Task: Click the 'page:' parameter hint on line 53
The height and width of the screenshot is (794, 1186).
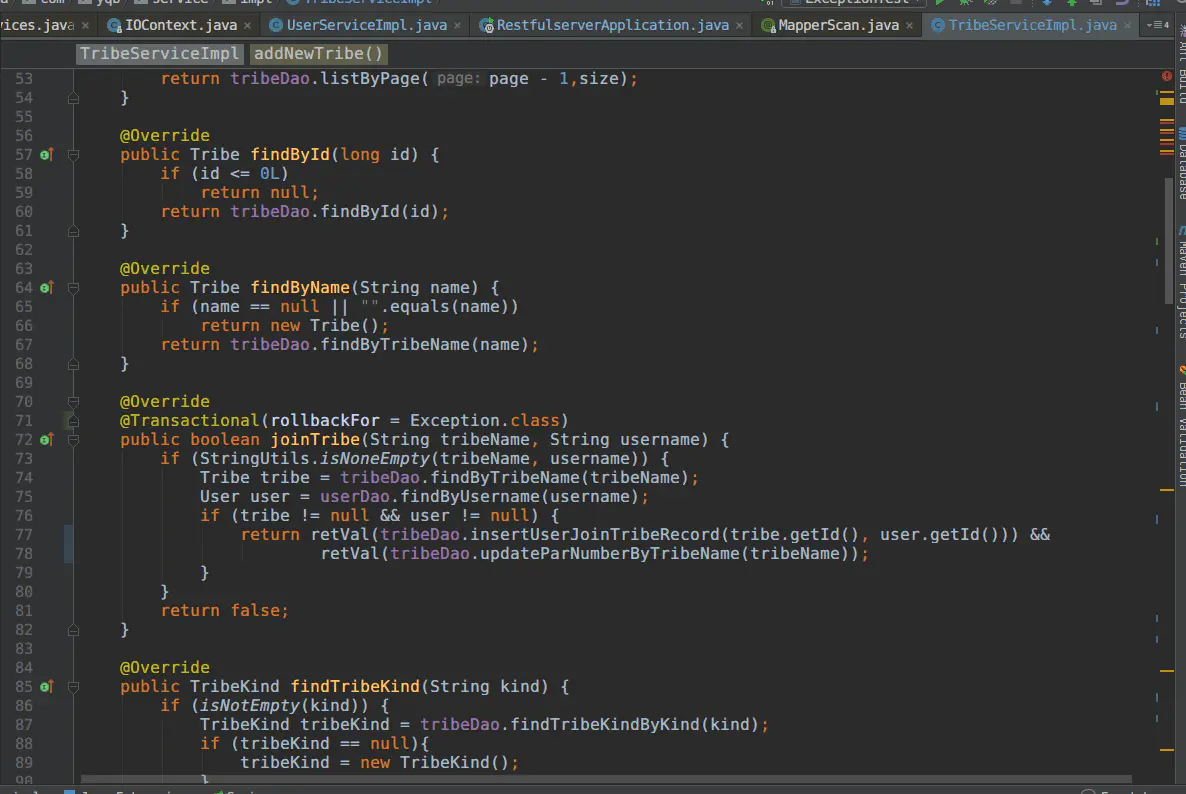Action: click(x=458, y=79)
